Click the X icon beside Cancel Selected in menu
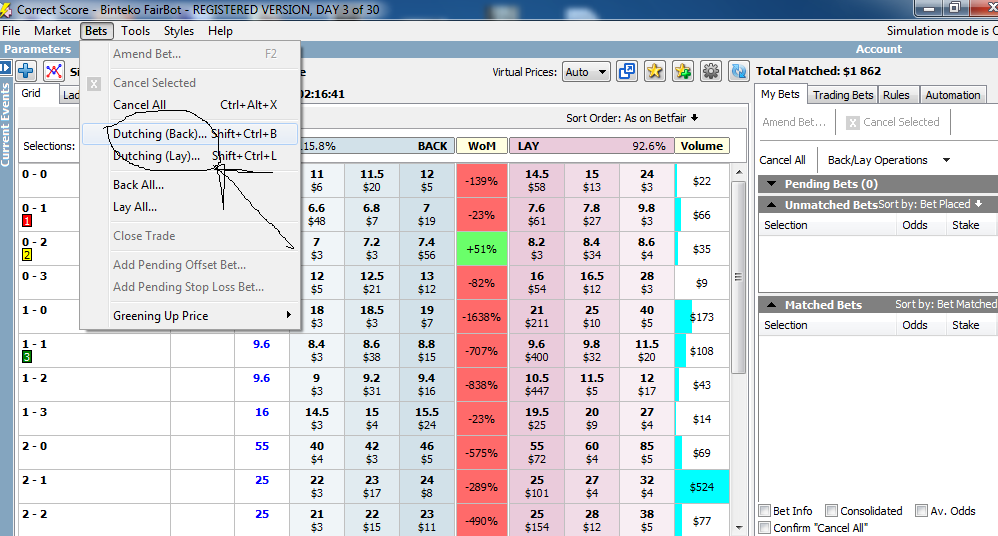Image resolution: width=998 pixels, height=536 pixels. tap(94, 83)
